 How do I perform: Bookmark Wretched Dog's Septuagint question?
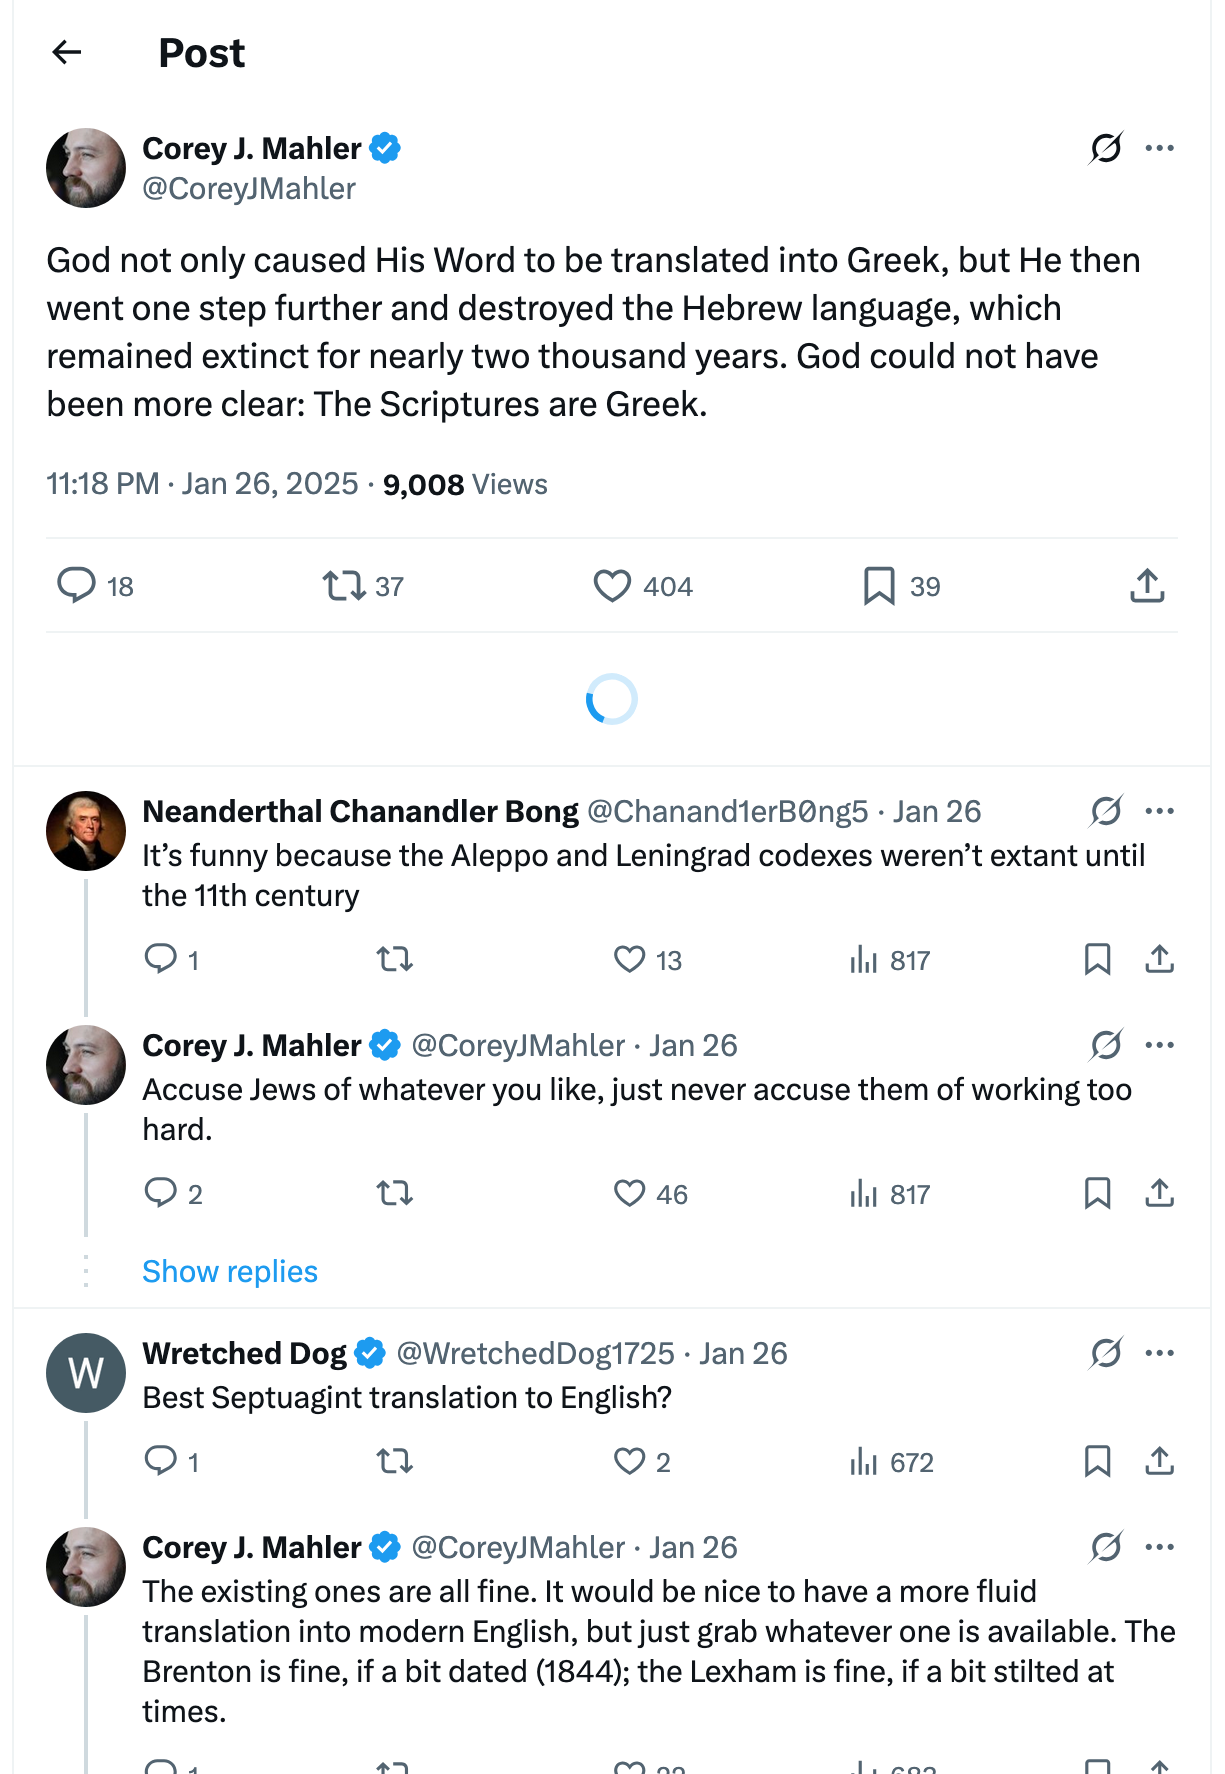point(1097,1461)
